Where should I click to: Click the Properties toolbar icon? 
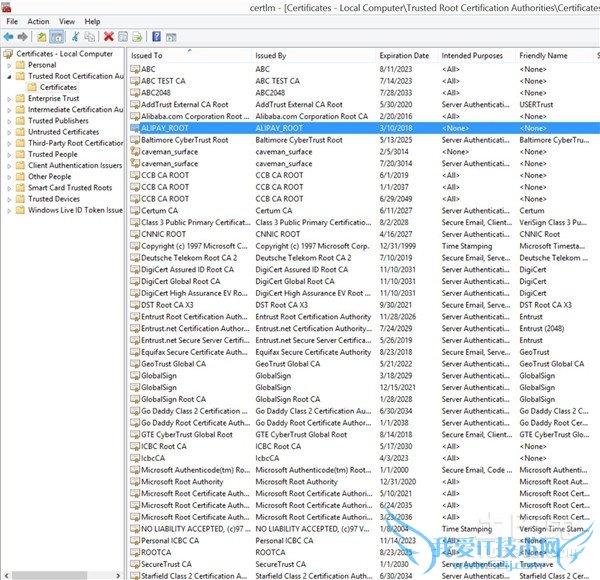[123, 36]
